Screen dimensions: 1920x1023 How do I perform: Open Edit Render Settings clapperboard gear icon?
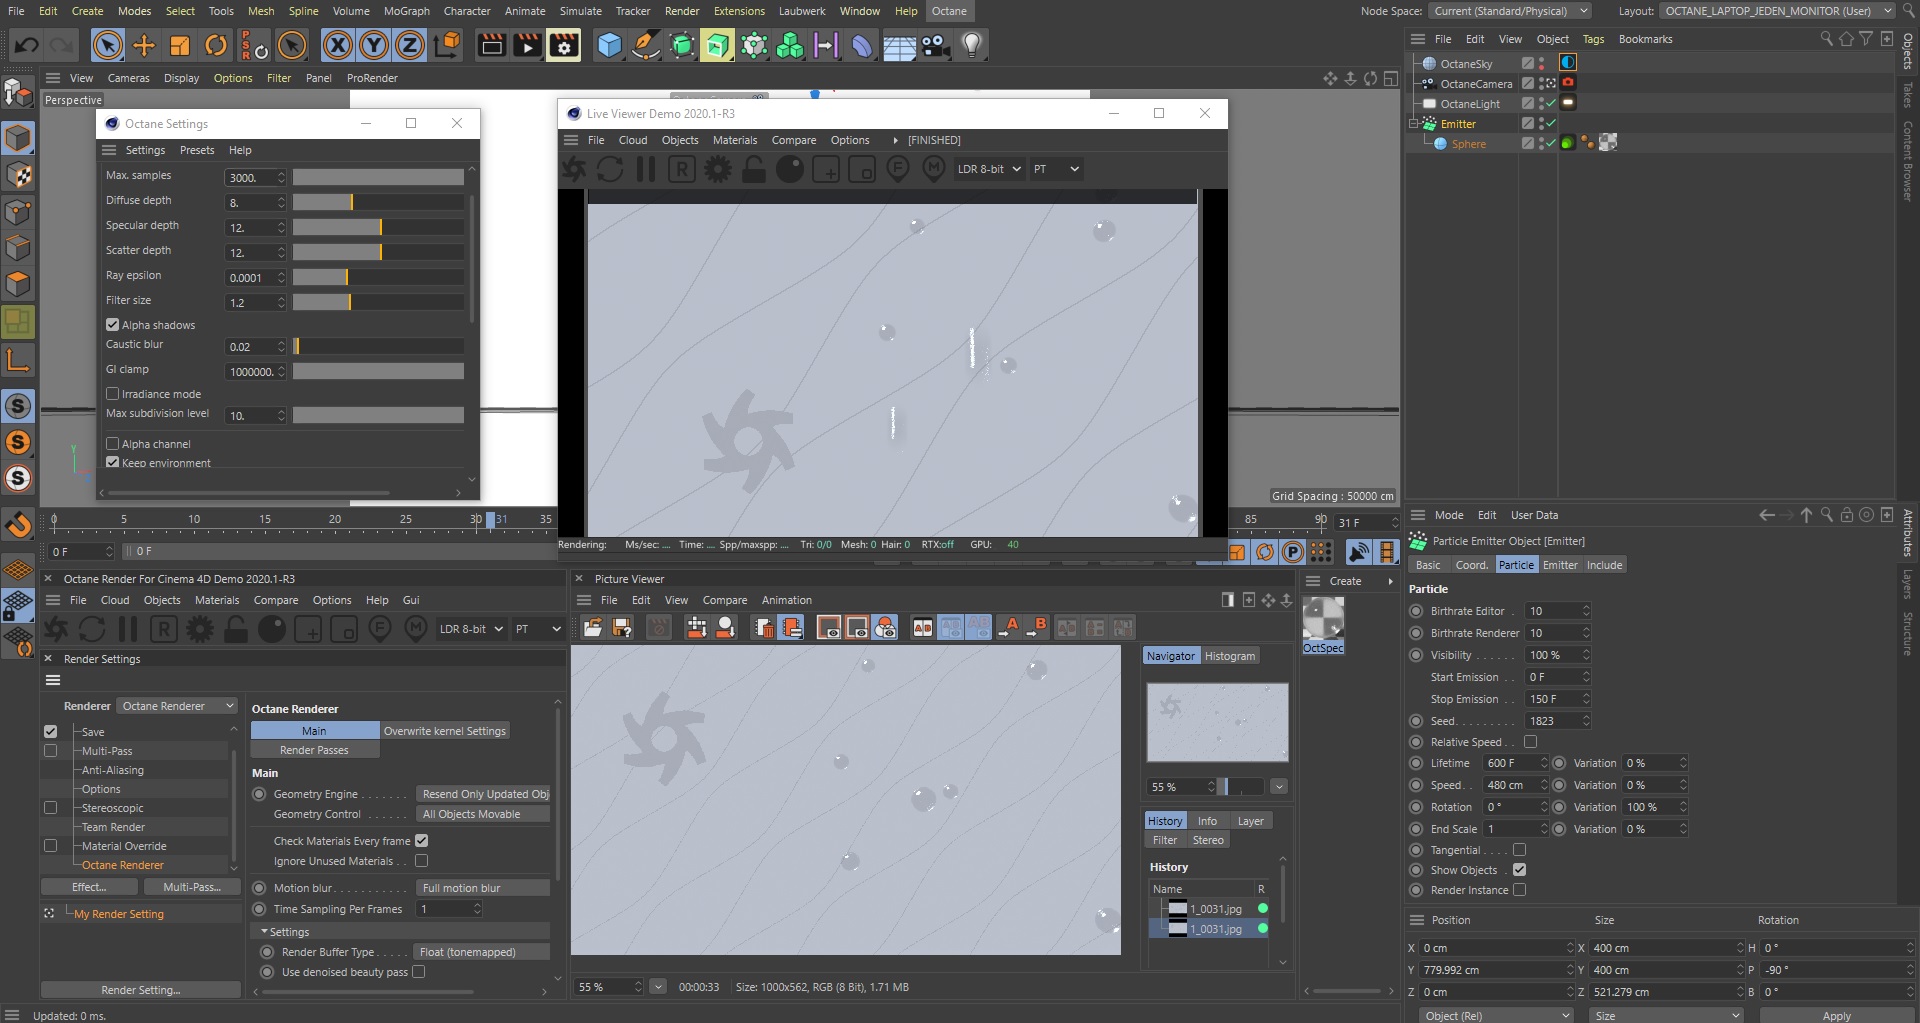point(564,45)
